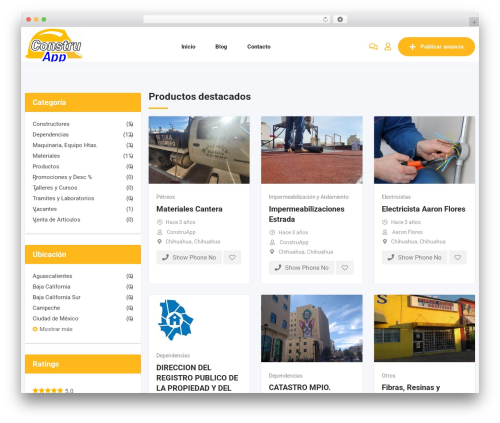
Task: Favorite Materiales Cantera with heart icon
Action: pos(232,257)
